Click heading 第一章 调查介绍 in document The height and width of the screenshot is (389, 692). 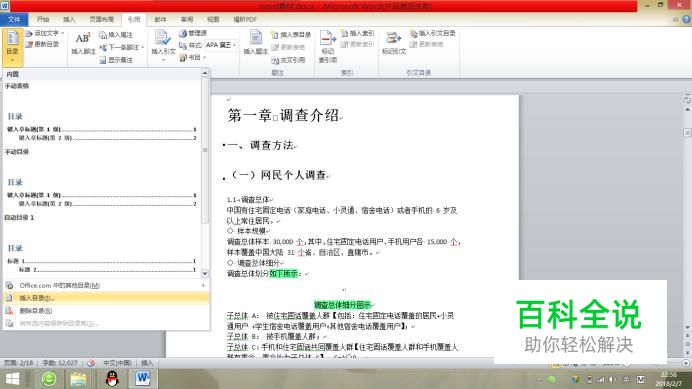284,116
